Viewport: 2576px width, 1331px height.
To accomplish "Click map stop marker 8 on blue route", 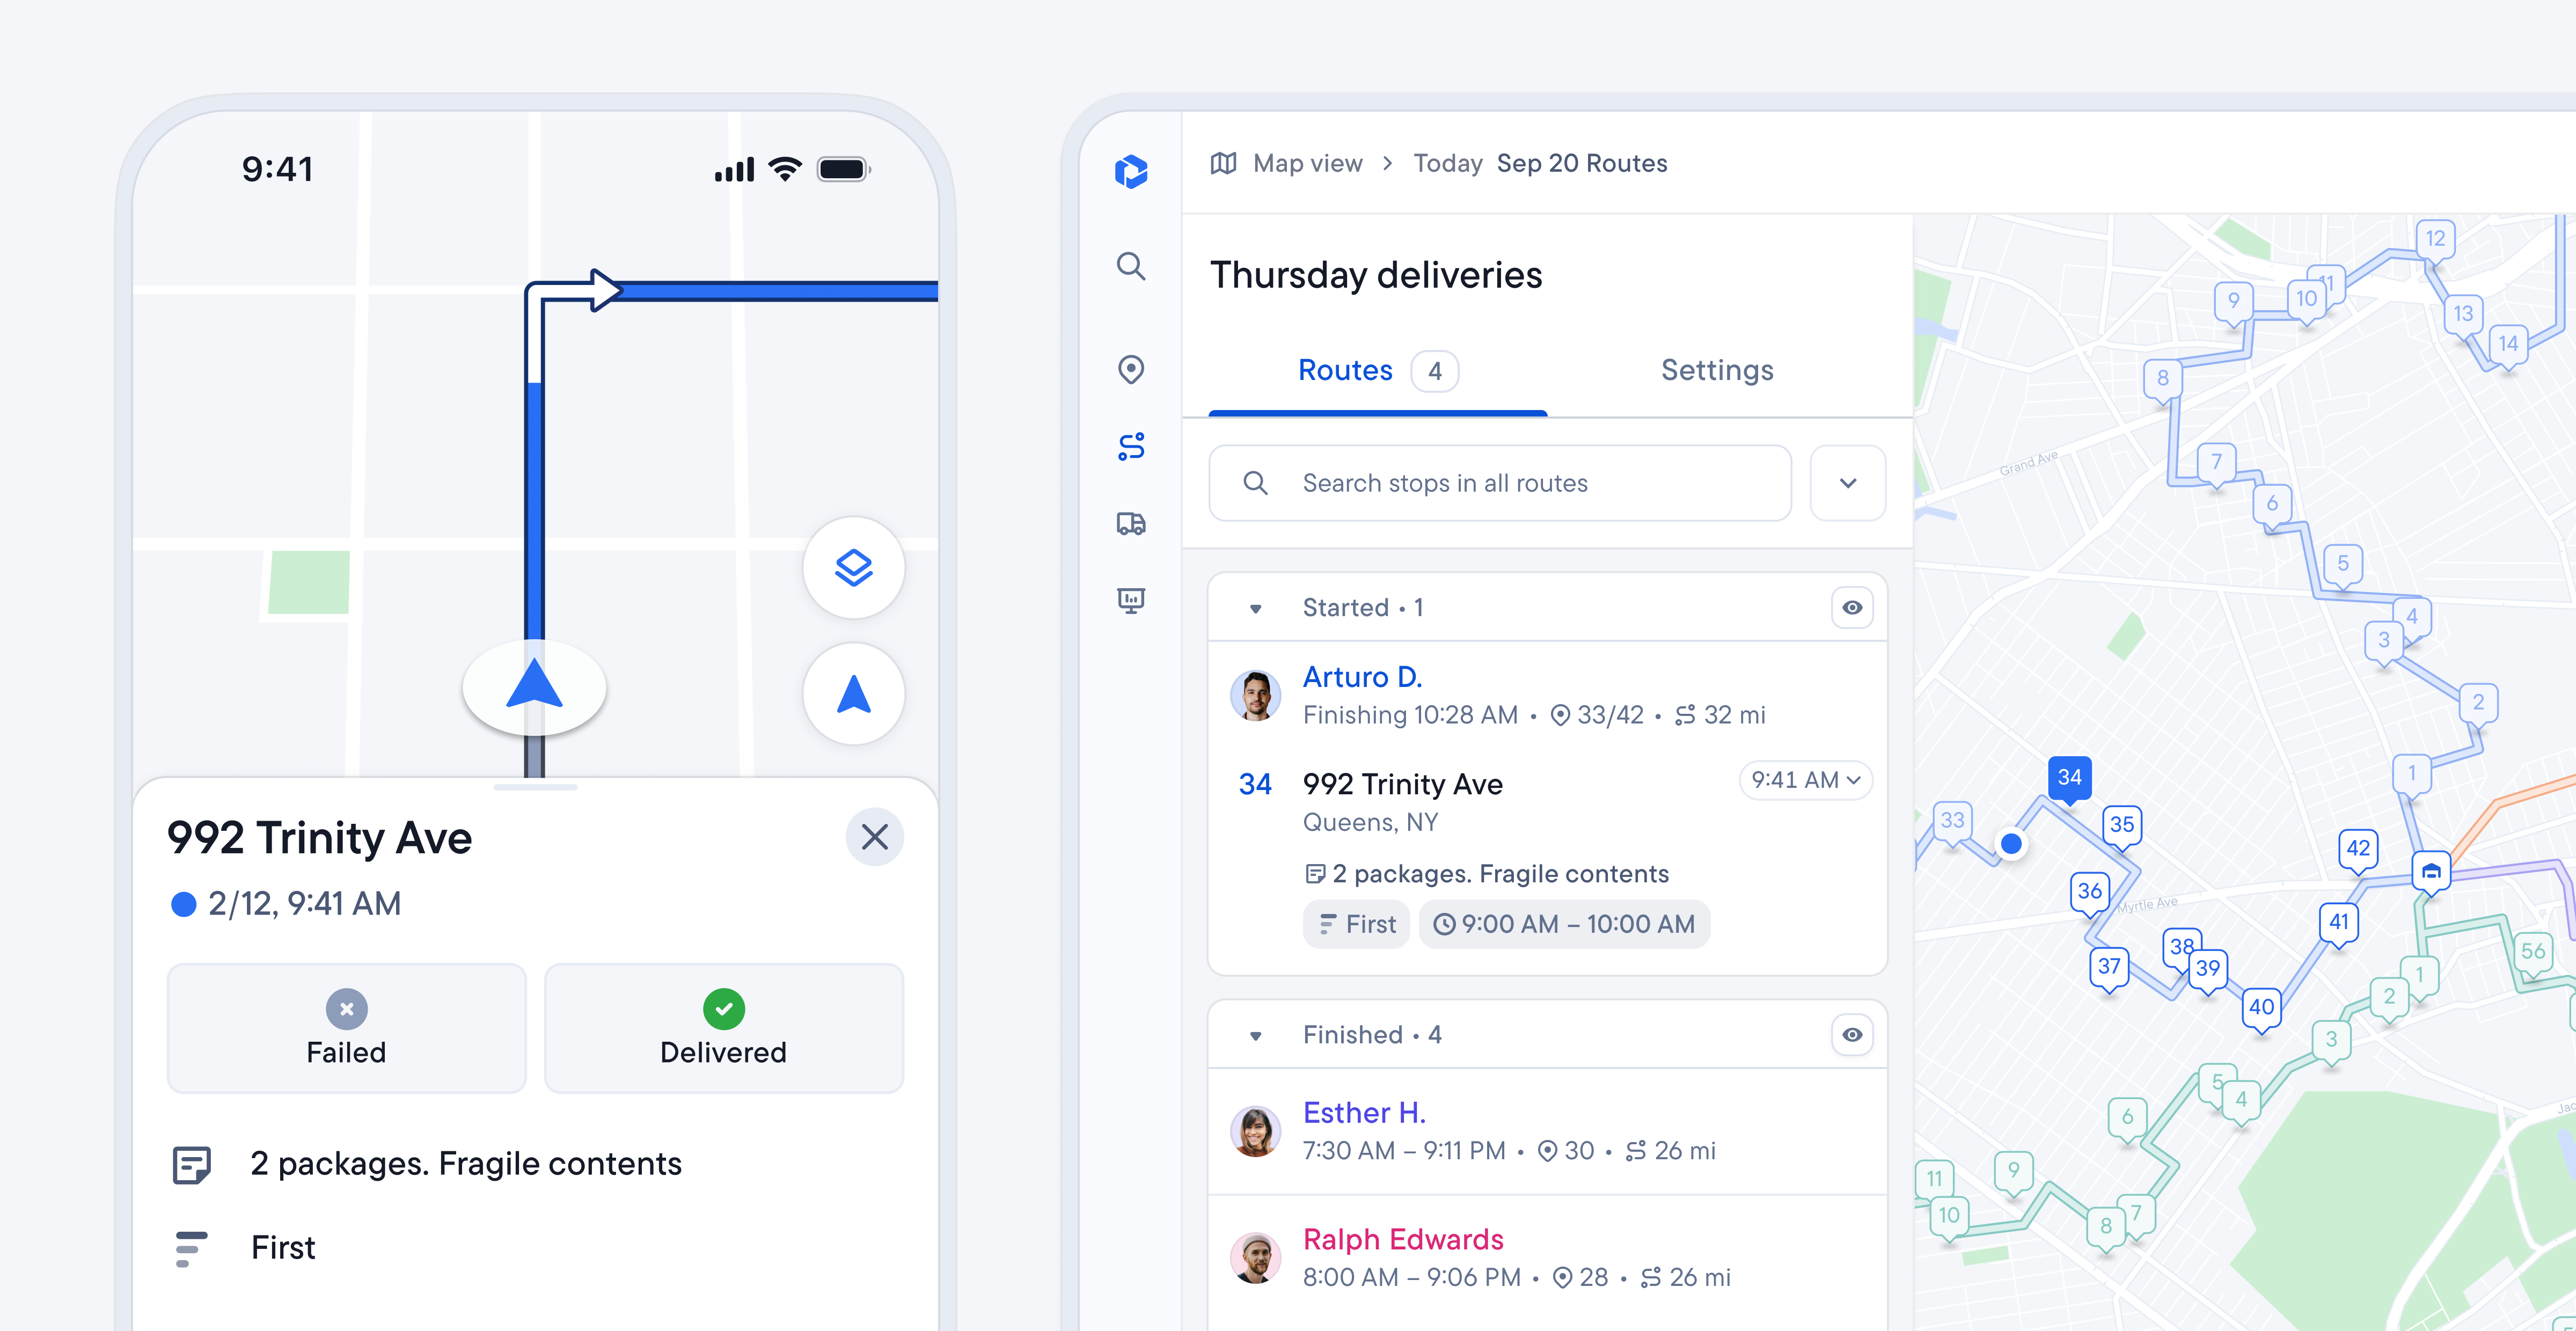I will tap(2163, 380).
